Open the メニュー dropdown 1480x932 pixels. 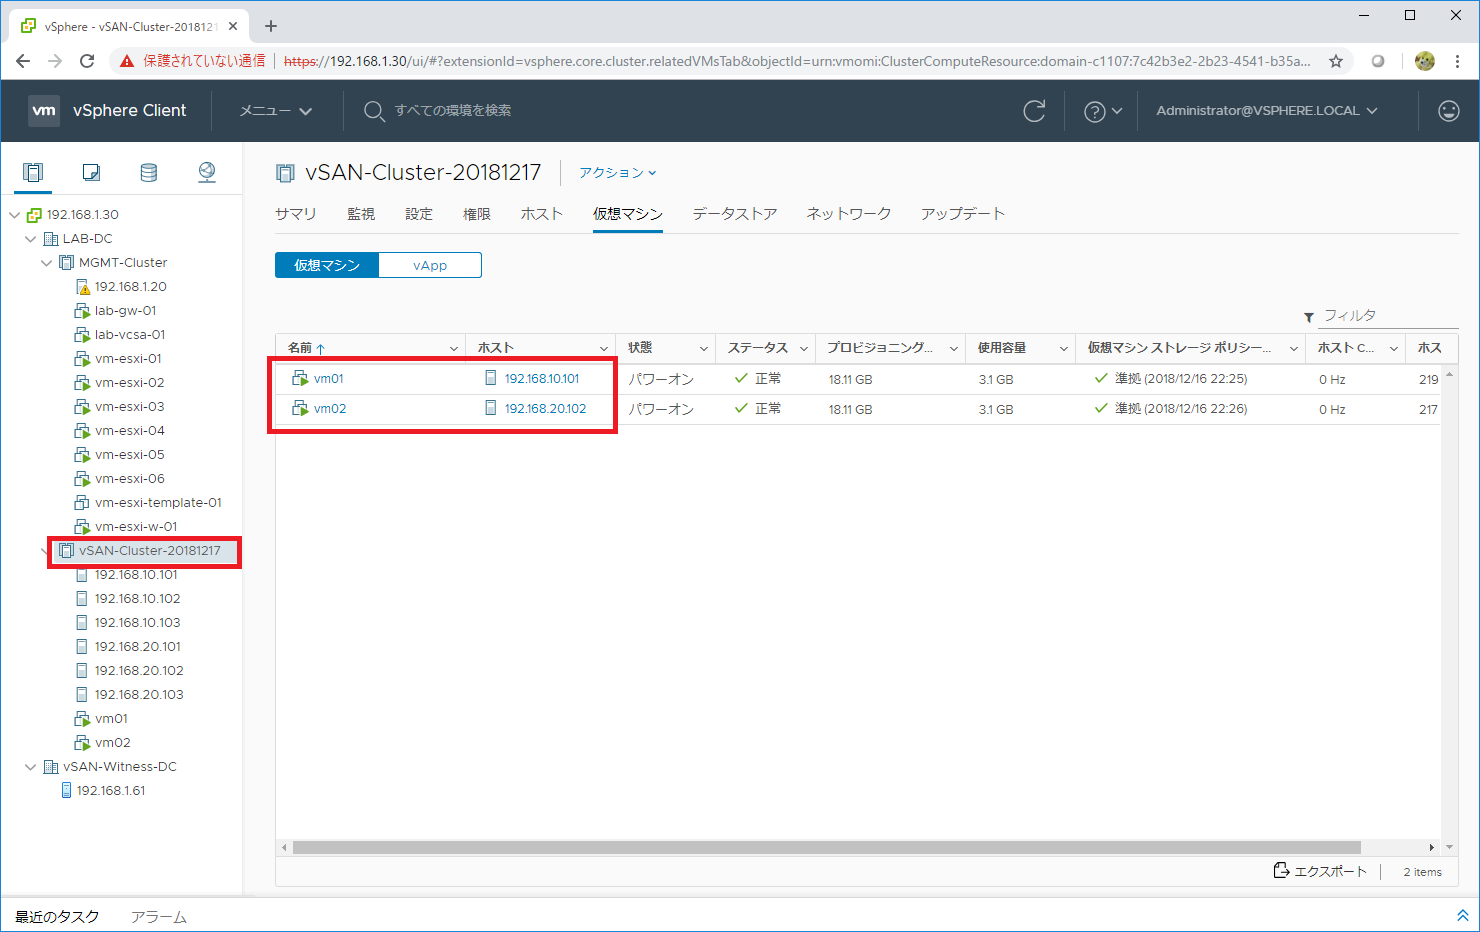(276, 111)
